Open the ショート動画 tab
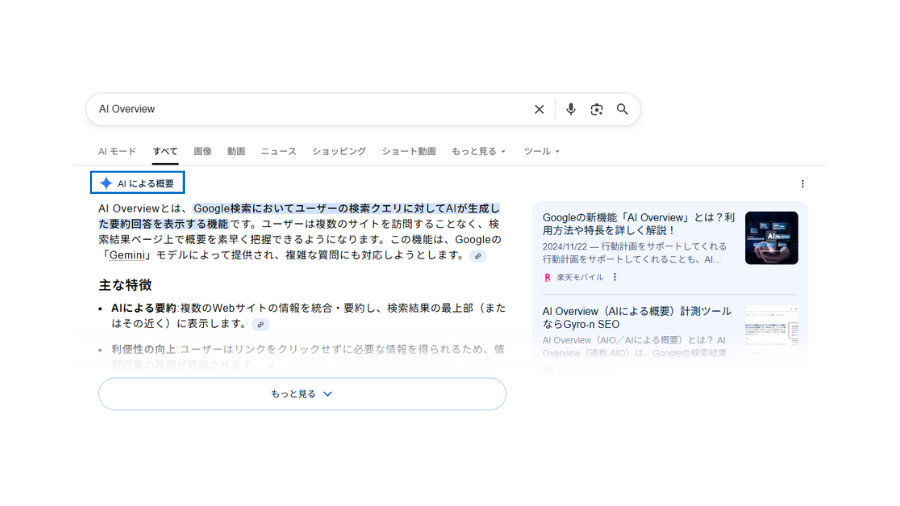The height and width of the screenshot is (506, 900). pyautogui.click(x=408, y=152)
